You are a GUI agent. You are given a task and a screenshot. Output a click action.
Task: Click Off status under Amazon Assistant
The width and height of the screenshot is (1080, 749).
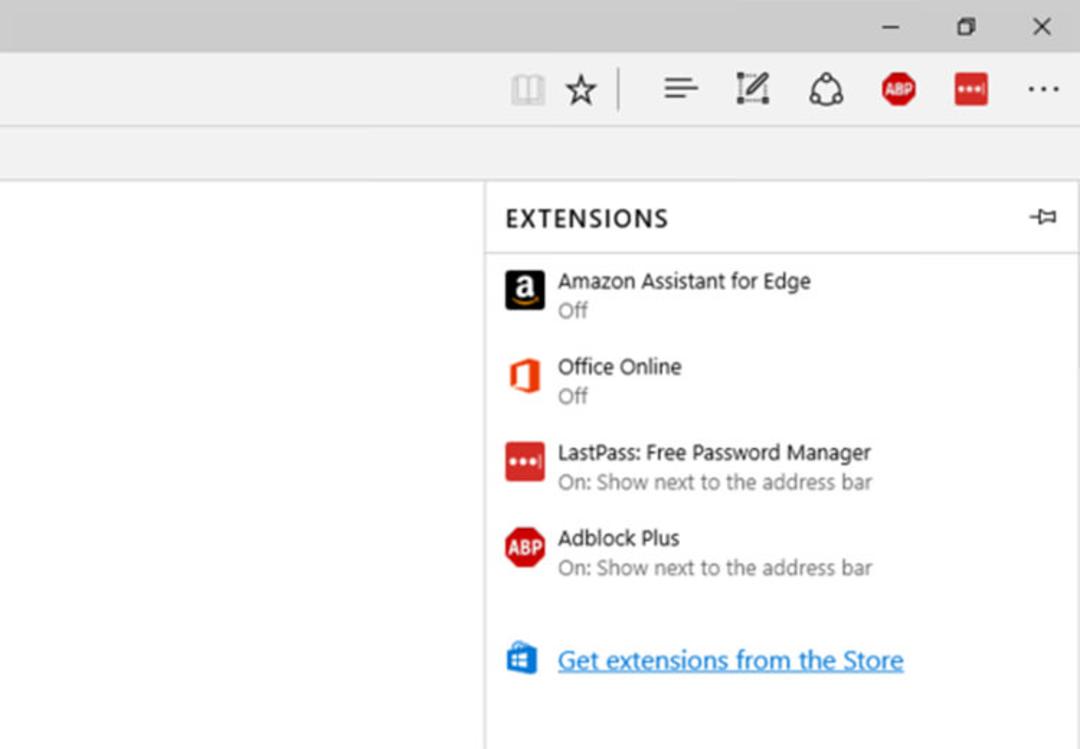pos(573,311)
